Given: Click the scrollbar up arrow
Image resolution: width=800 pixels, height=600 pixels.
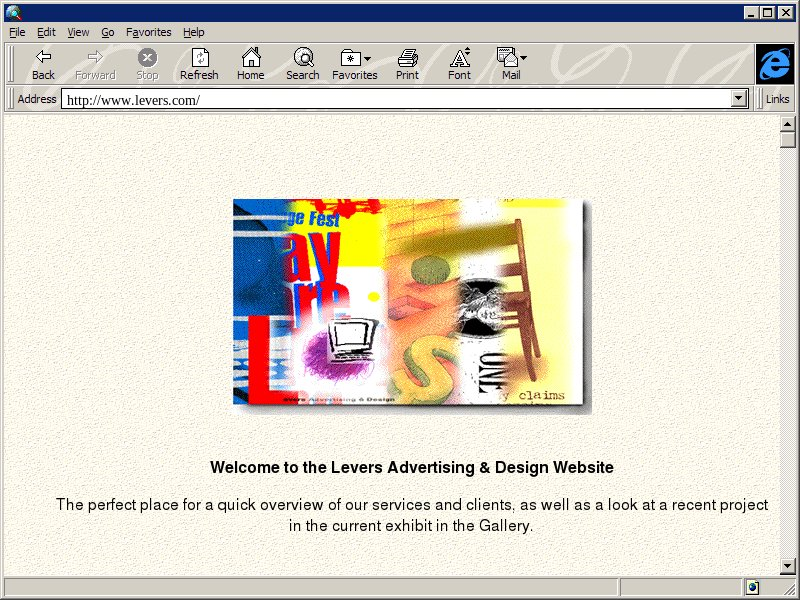Looking at the screenshot, I should [x=788, y=123].
